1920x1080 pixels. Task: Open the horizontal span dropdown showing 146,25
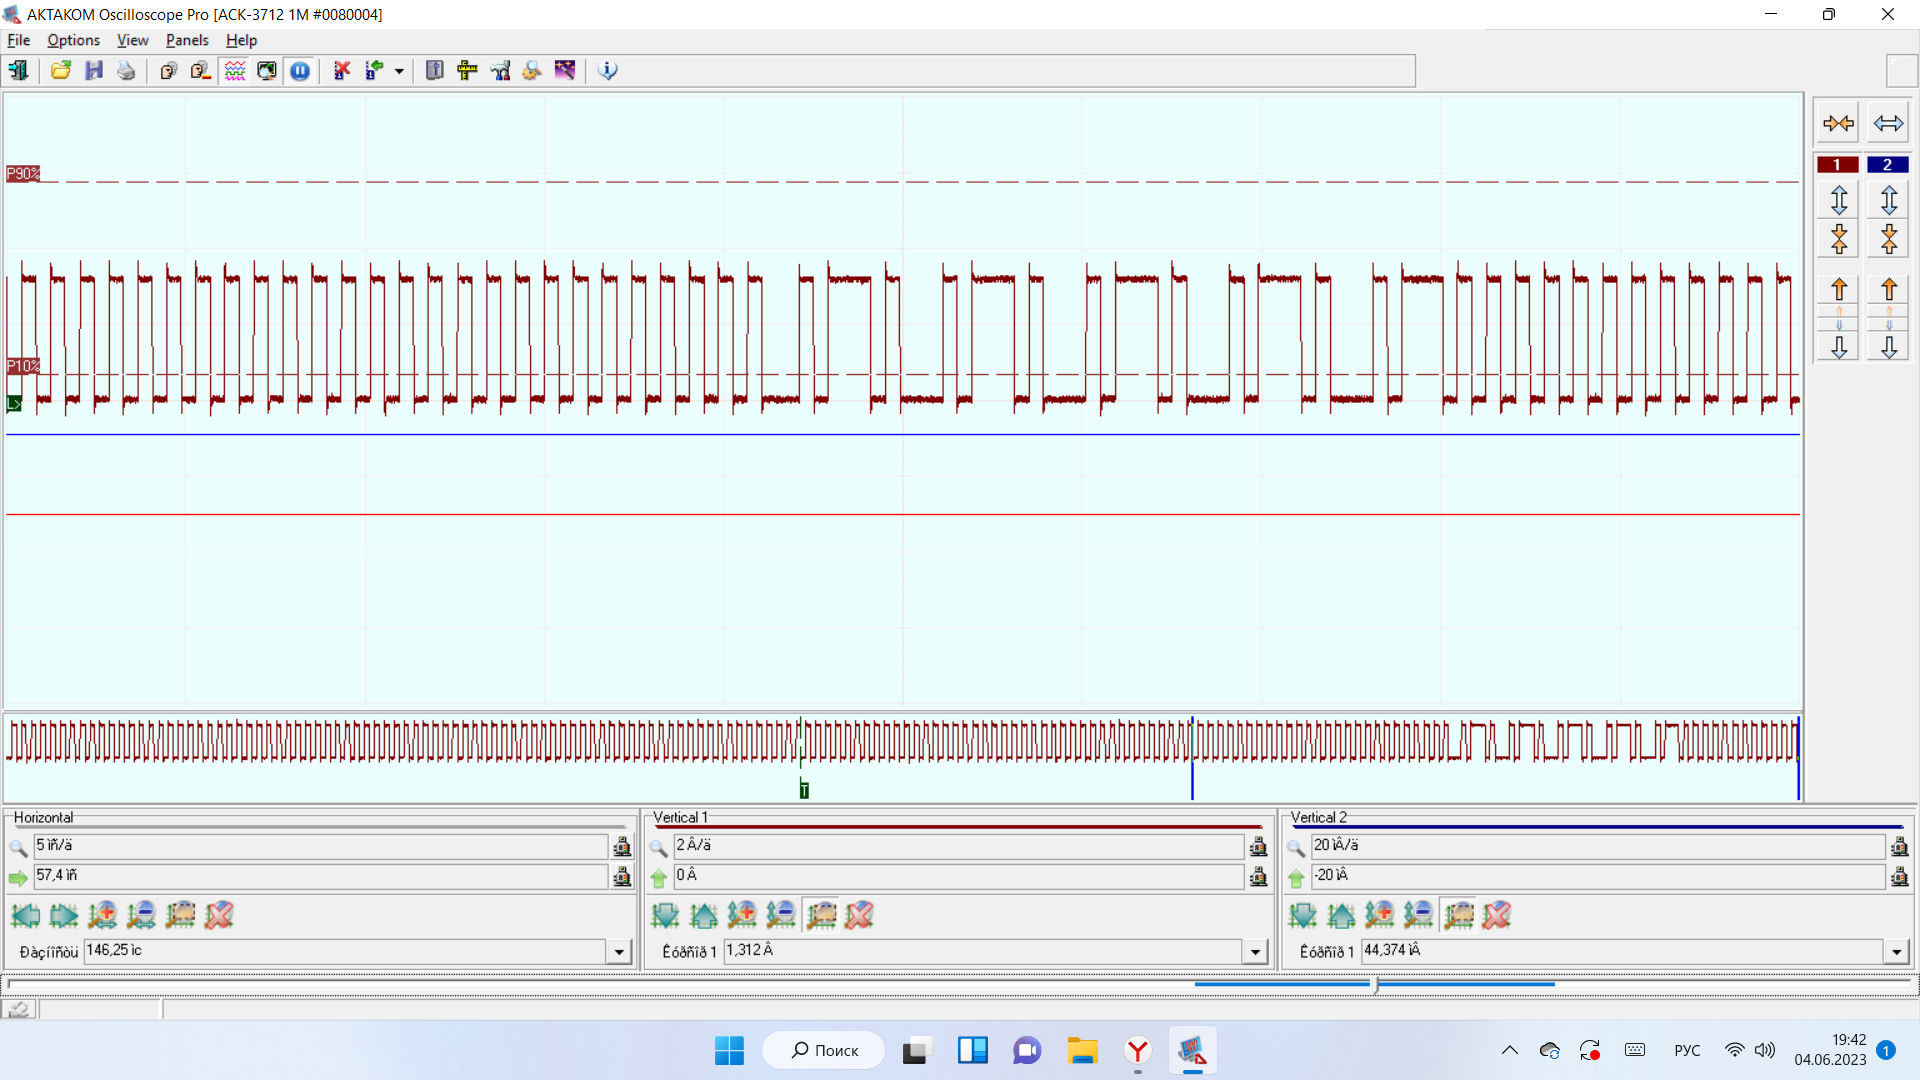click(619, 952)
